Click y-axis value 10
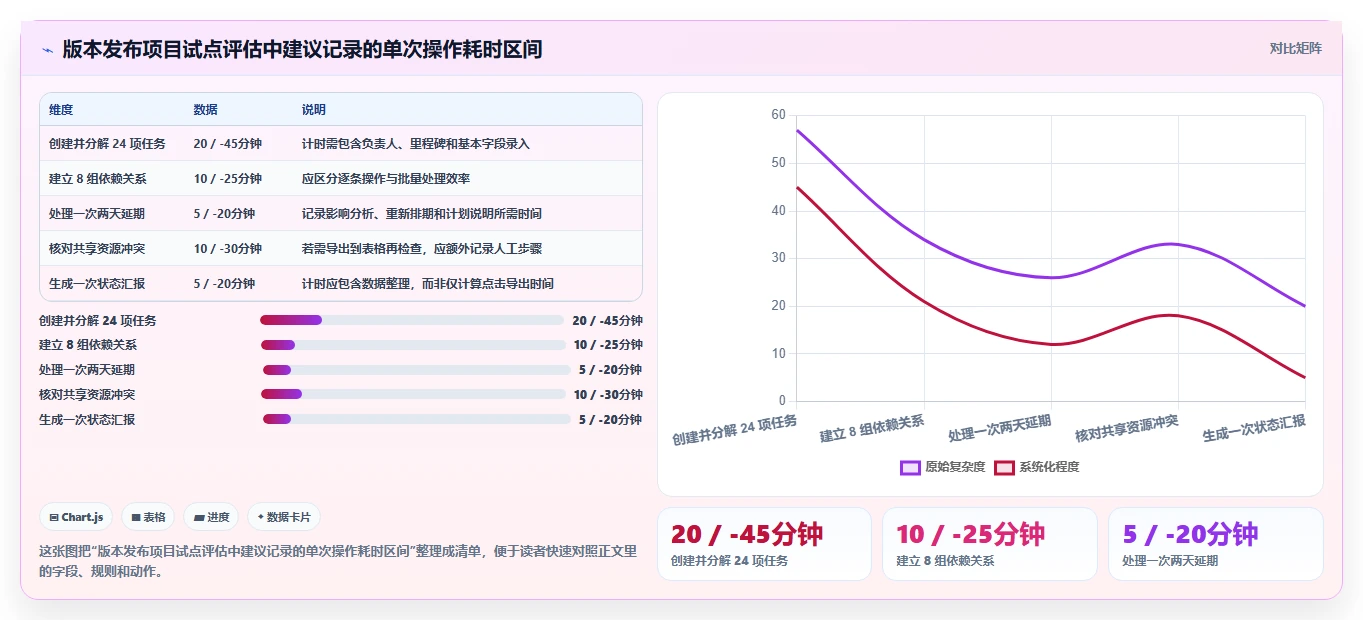The image size is (1363, 620). coord(779,353)
